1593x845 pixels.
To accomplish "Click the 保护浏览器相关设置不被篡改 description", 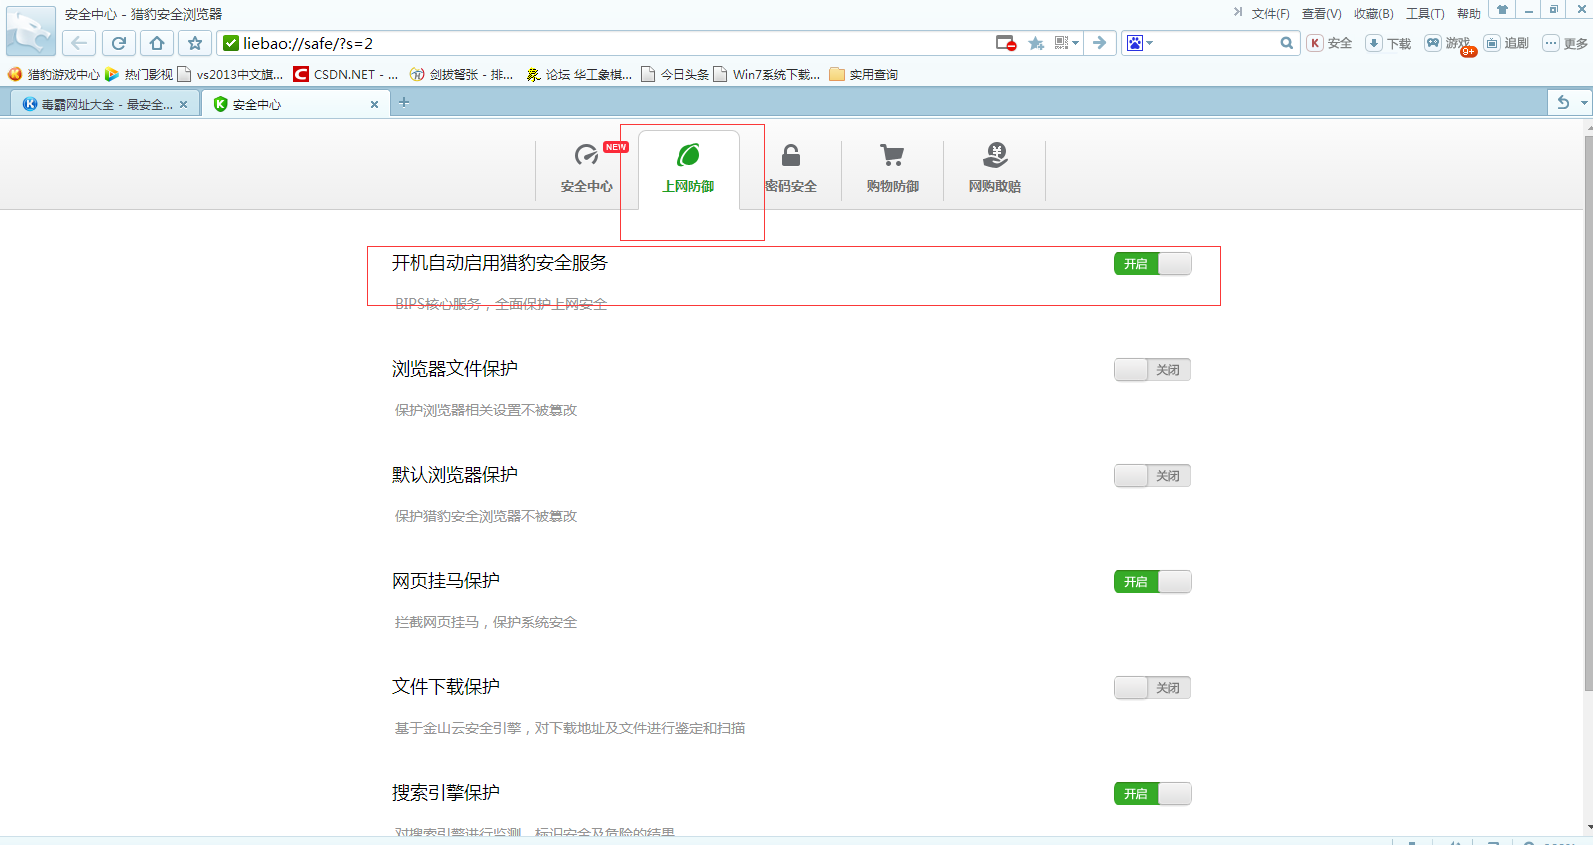I will 486,410.
